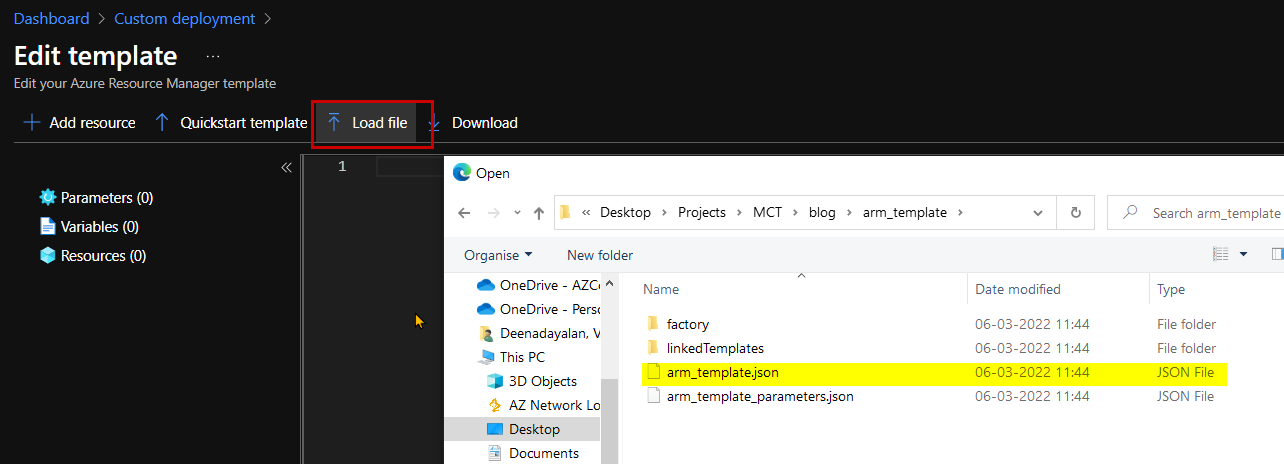
Task: Collapse the template tree pane with double chevron
Action: tap(286, 167)
